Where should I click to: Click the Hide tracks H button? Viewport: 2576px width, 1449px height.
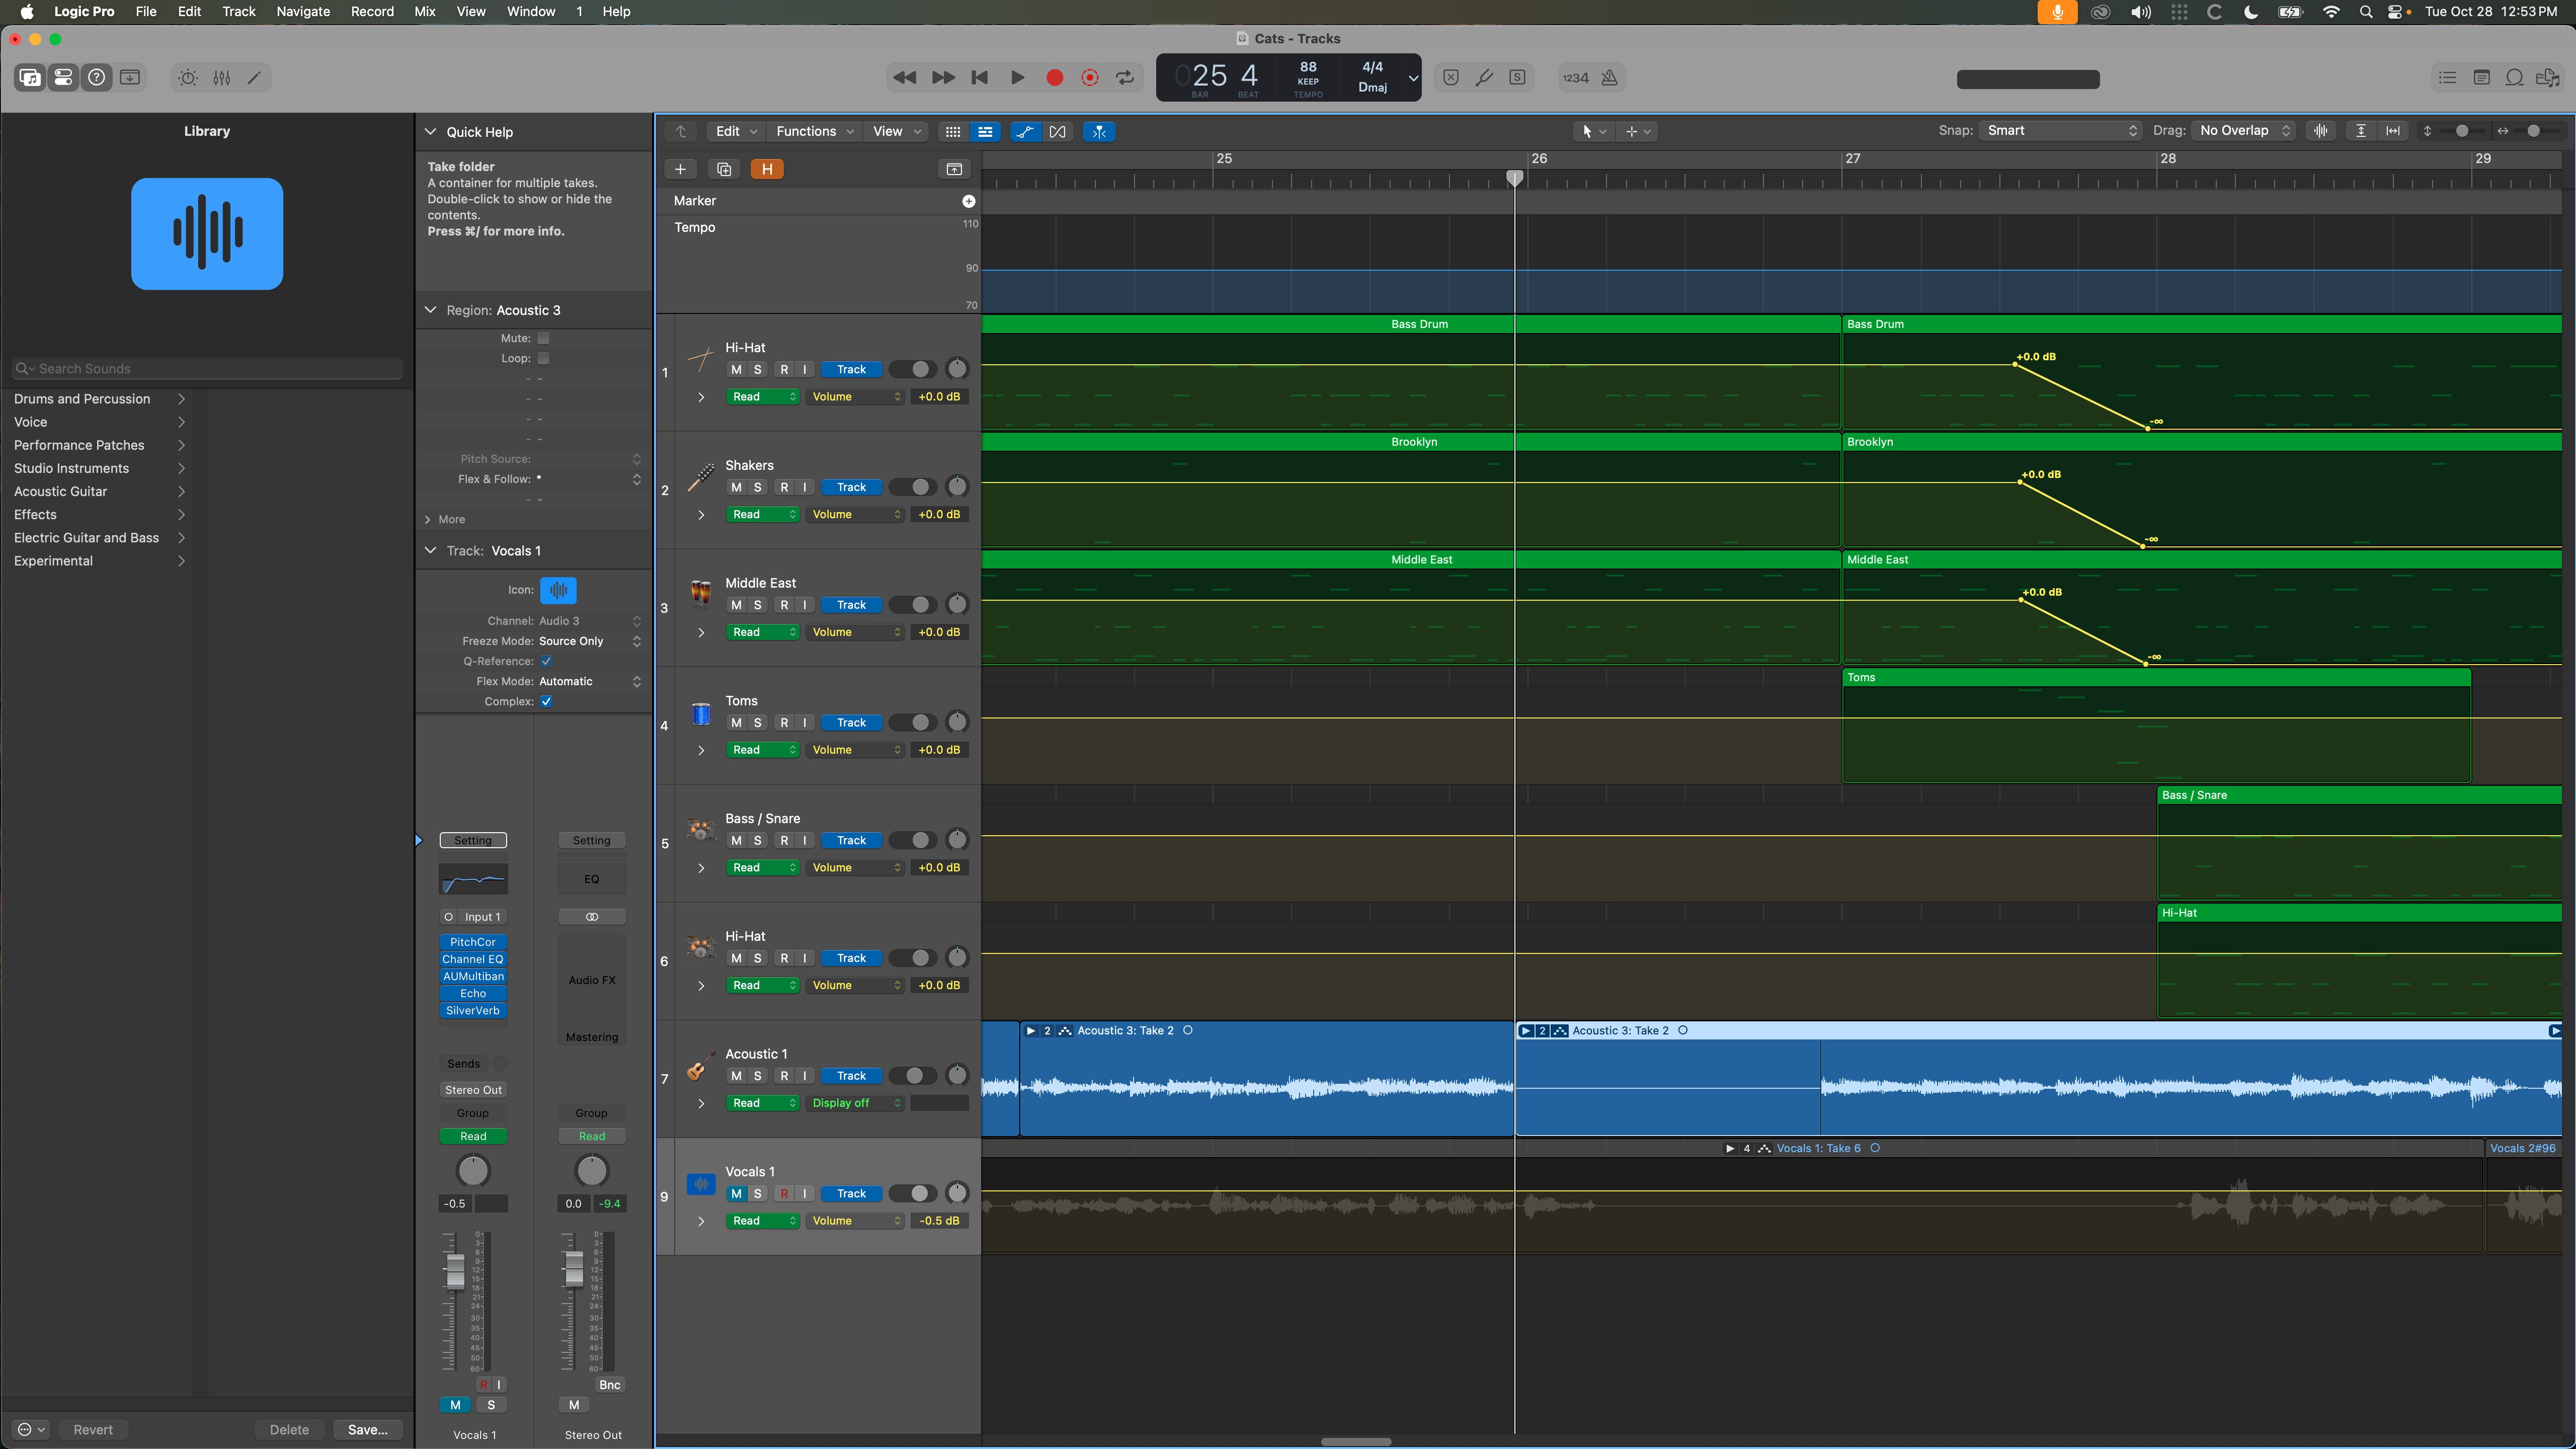767,169
